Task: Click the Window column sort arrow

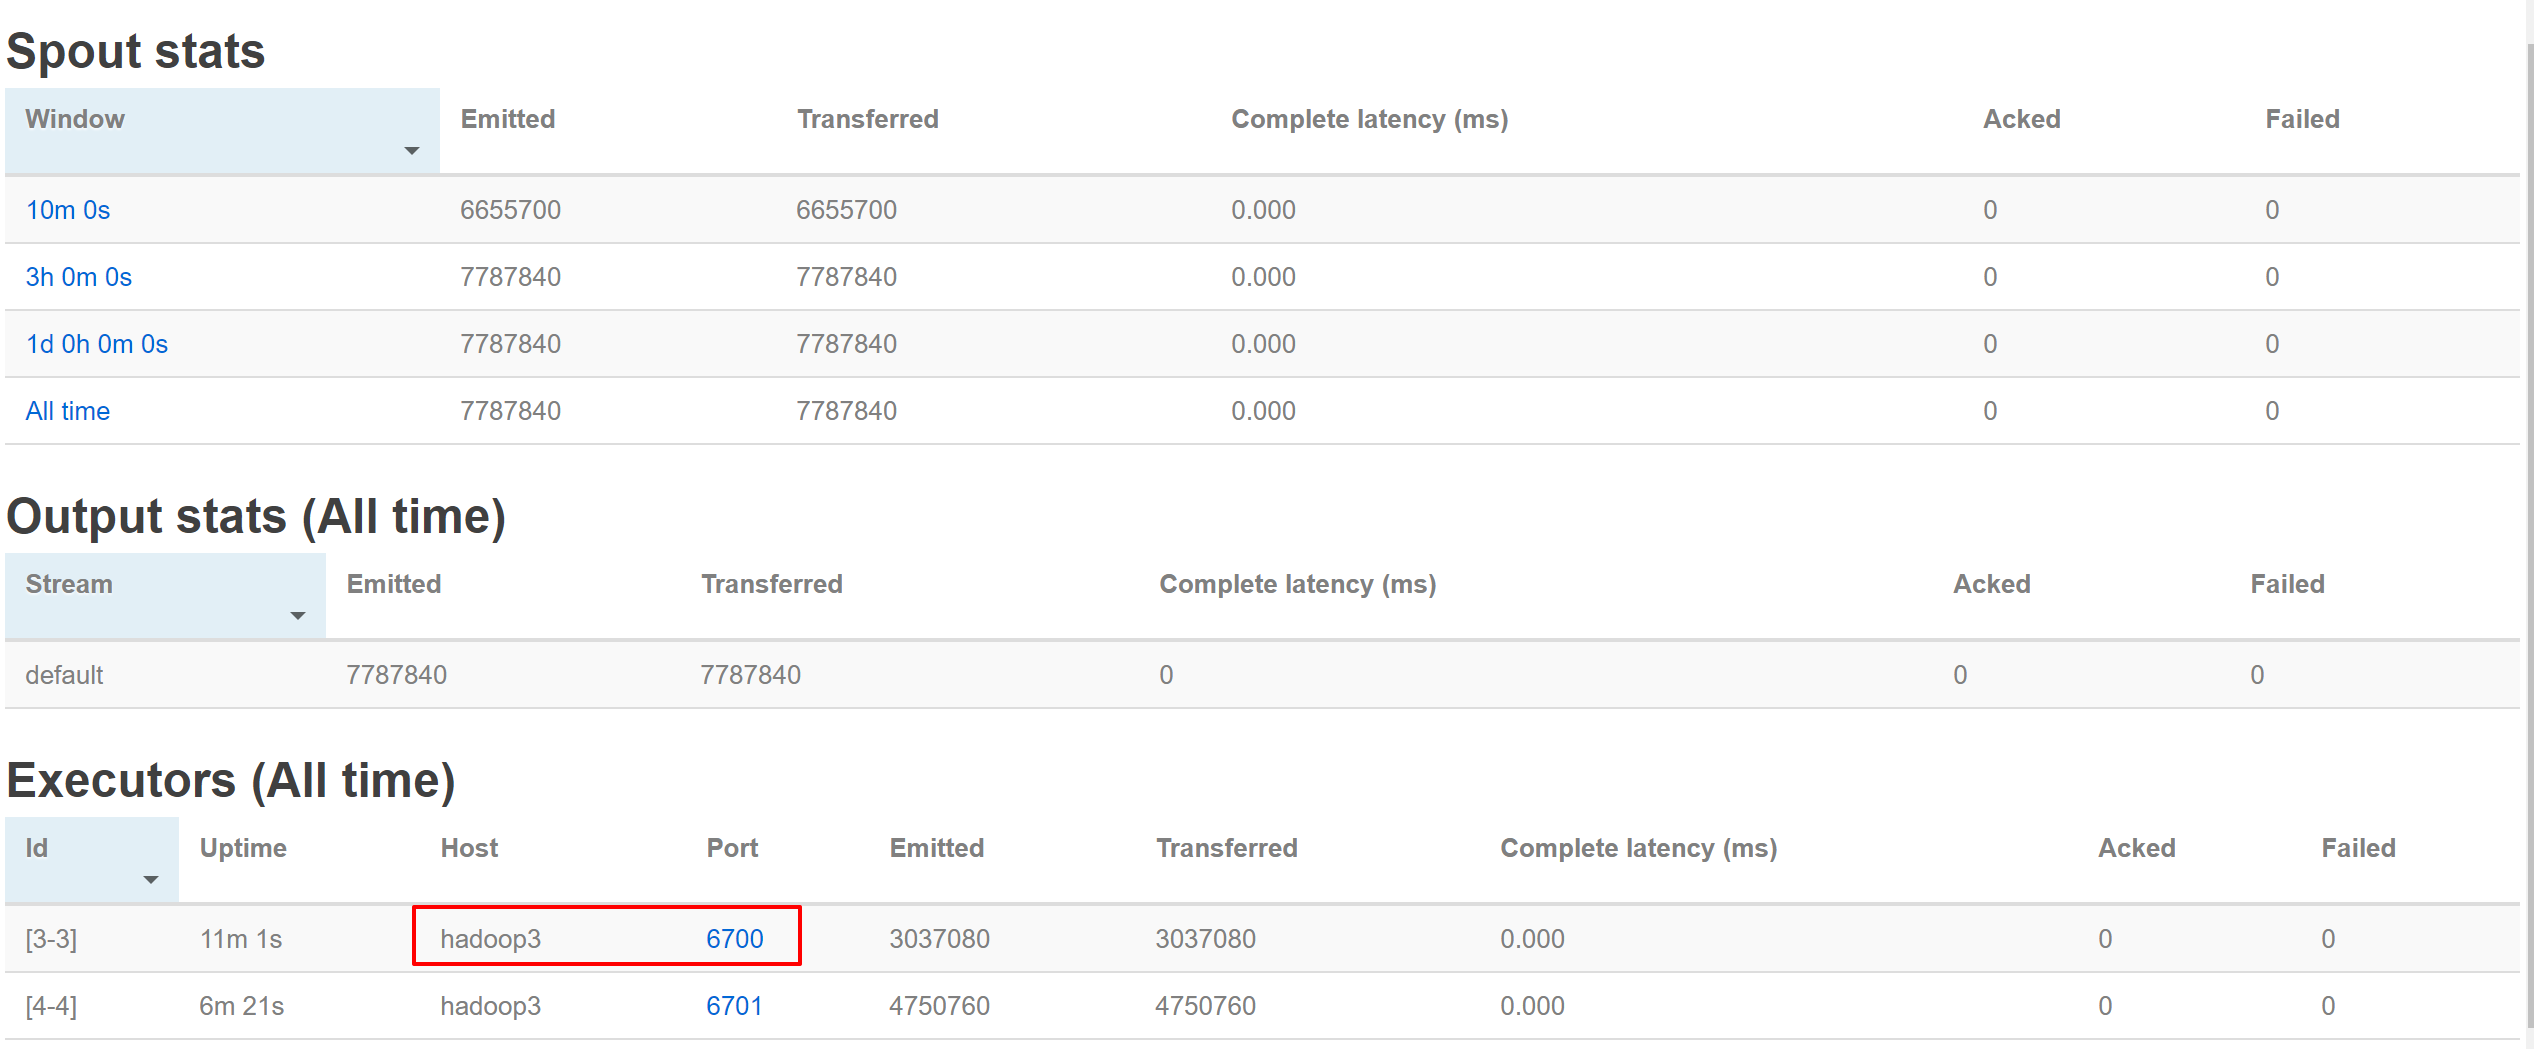Action: coord(411,151)
